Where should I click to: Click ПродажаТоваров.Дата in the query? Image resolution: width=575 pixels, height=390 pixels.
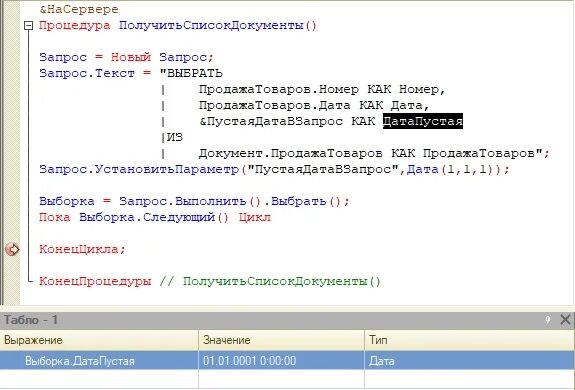[275, 106]
